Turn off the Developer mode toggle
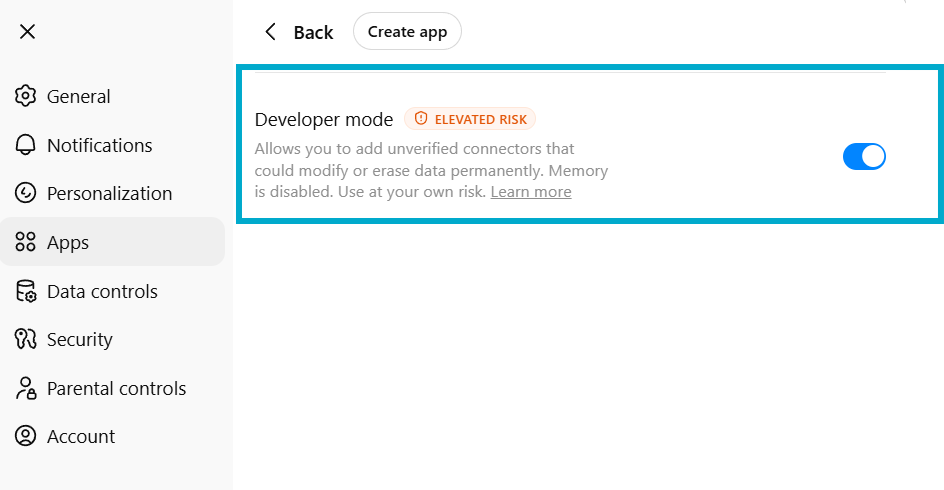Screen dimensions: 944x490 [x=864, y=156]
